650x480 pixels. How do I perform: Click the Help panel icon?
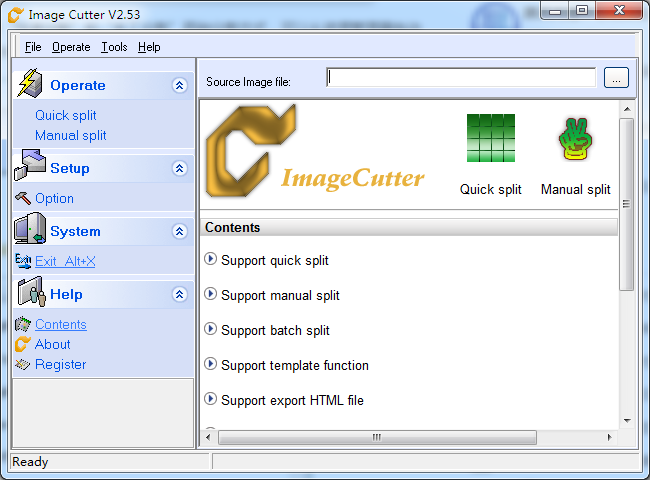[32, 292]
